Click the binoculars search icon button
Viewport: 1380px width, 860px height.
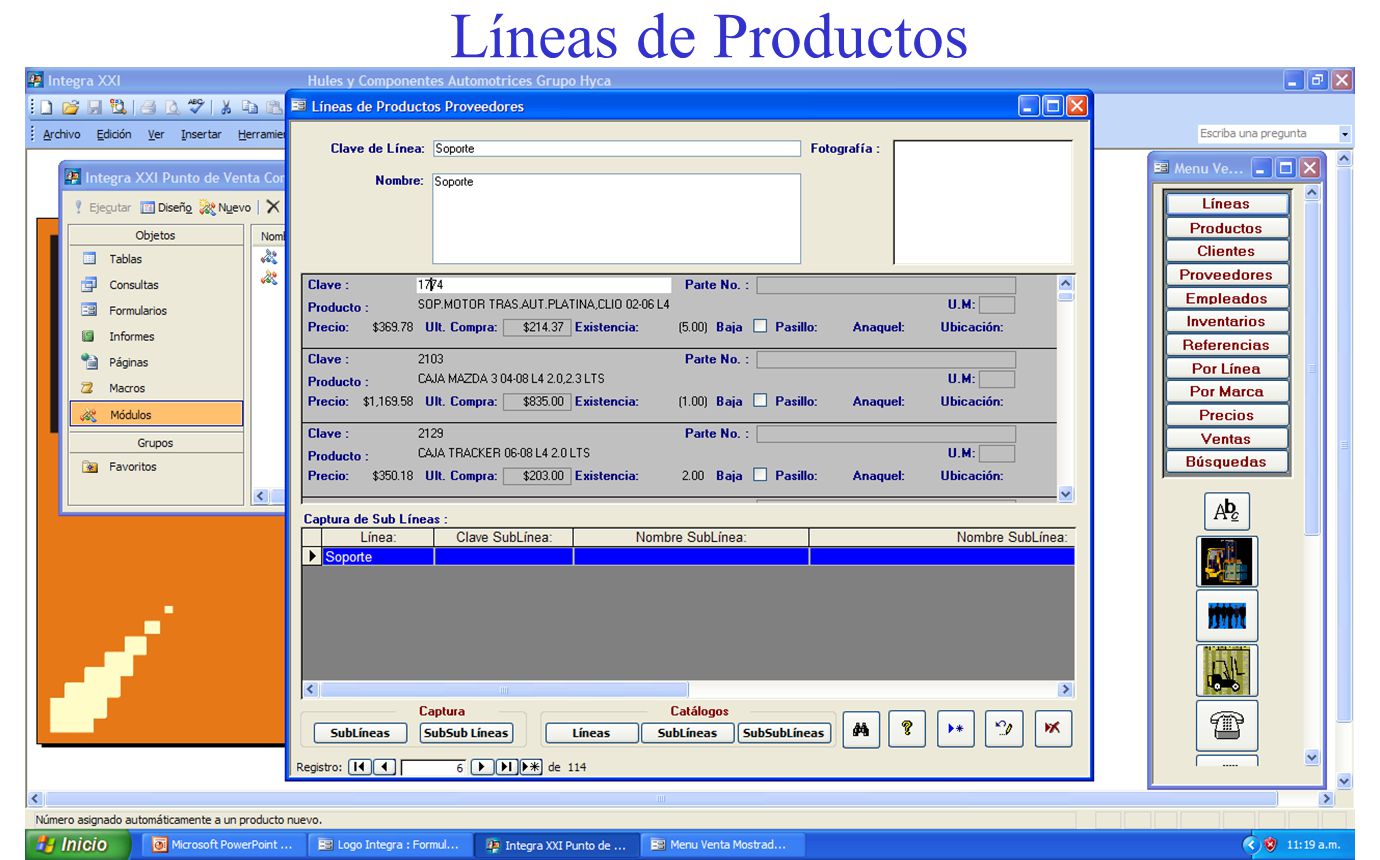pyautogui.click(x=859, y=729)
